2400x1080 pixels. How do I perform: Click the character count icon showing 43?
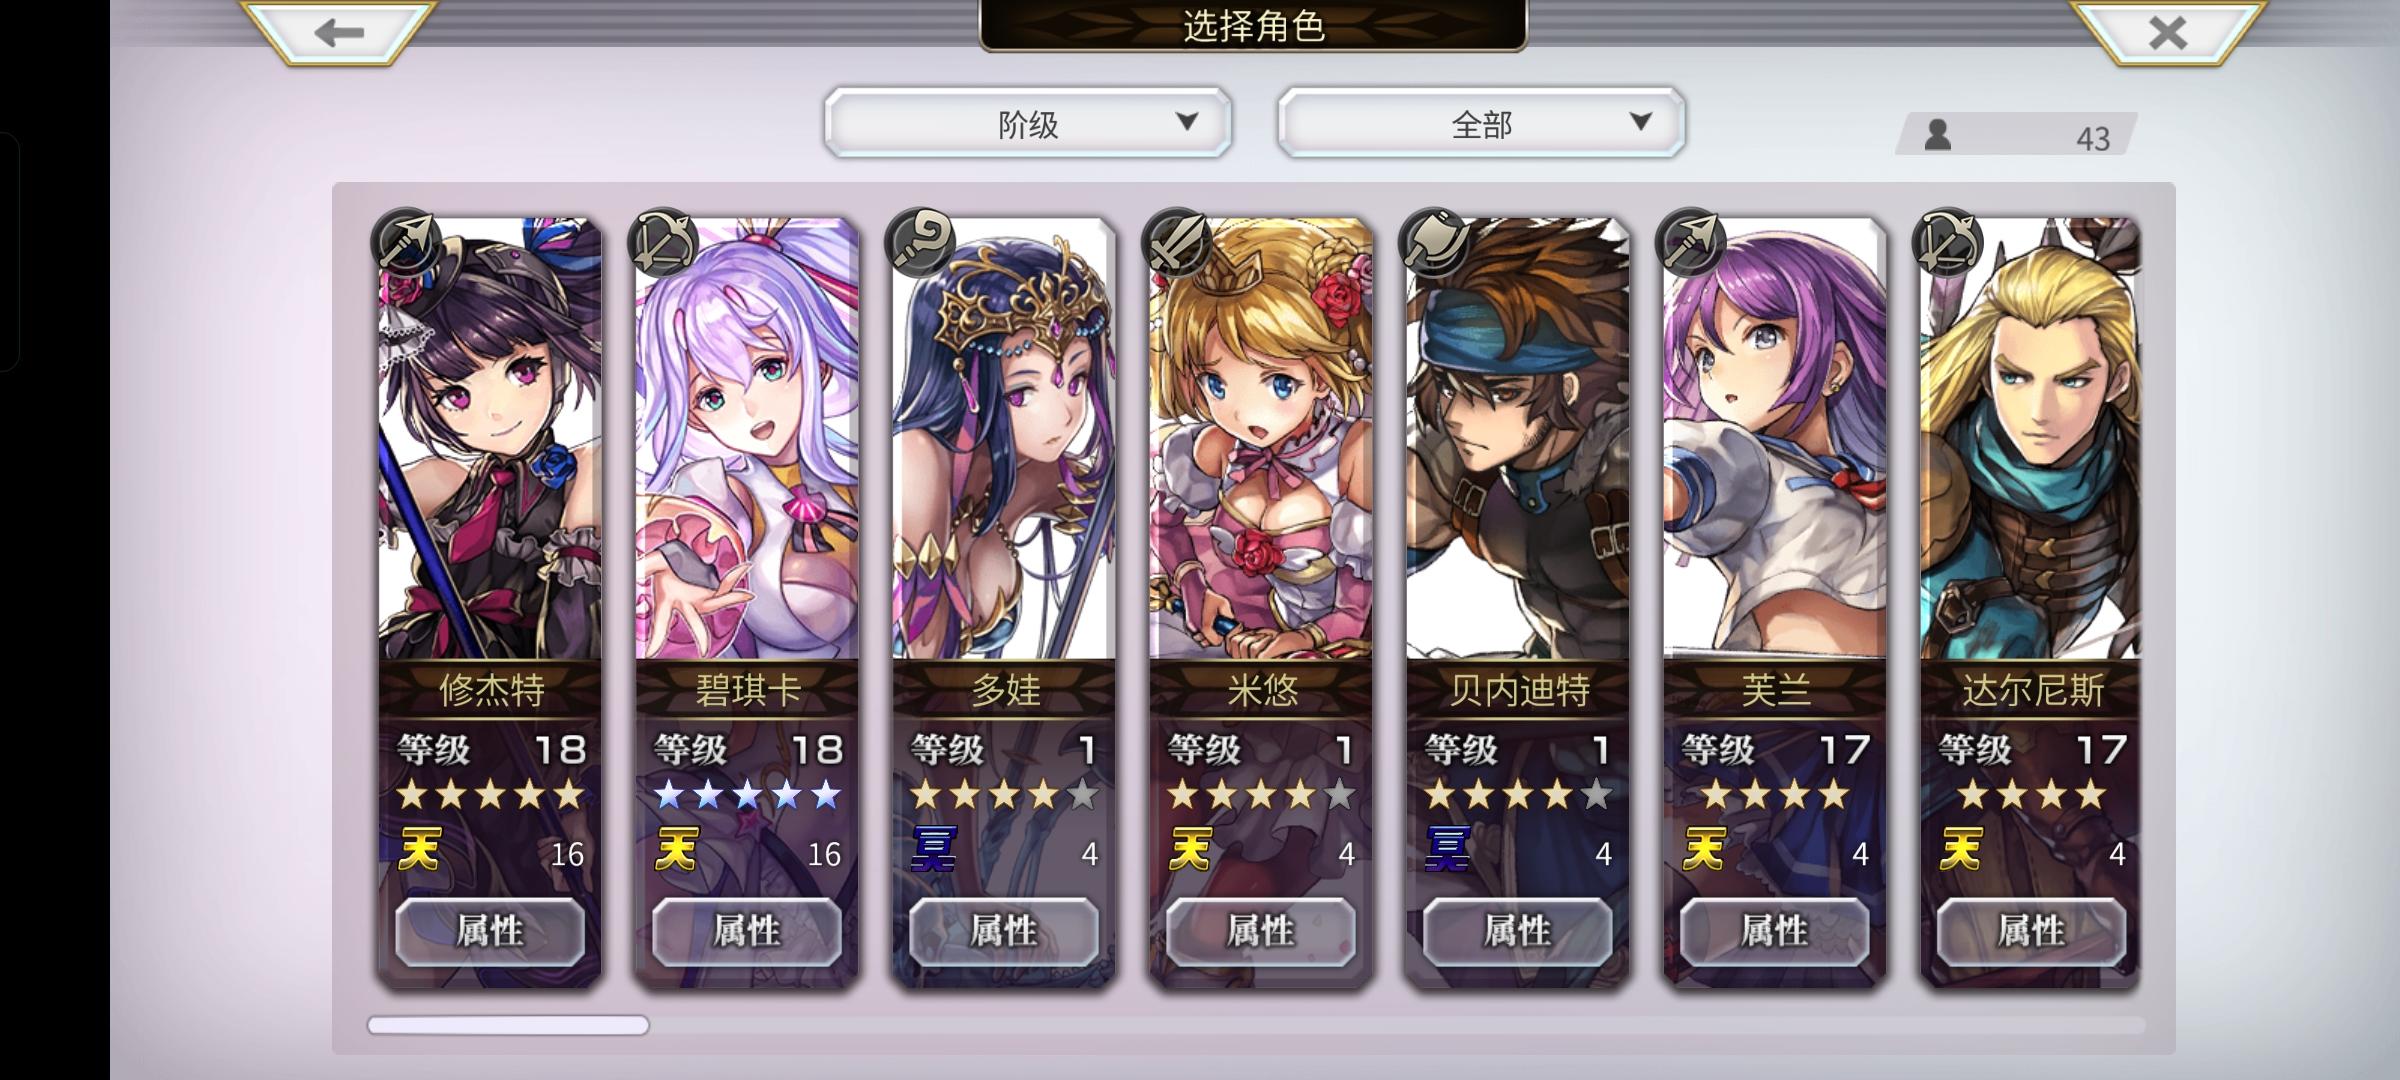point(1938,135)
